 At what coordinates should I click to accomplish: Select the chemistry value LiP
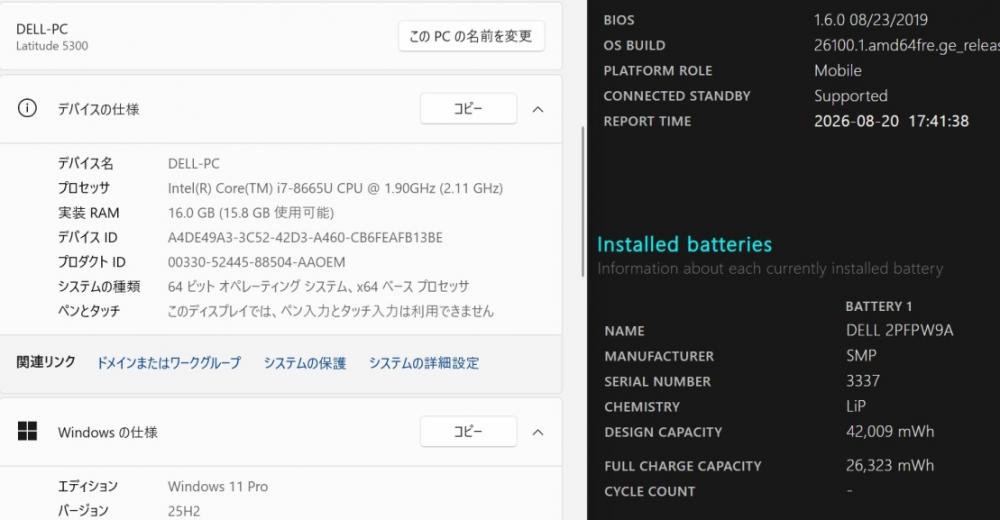pyautogui.click(x=856, y=406)
